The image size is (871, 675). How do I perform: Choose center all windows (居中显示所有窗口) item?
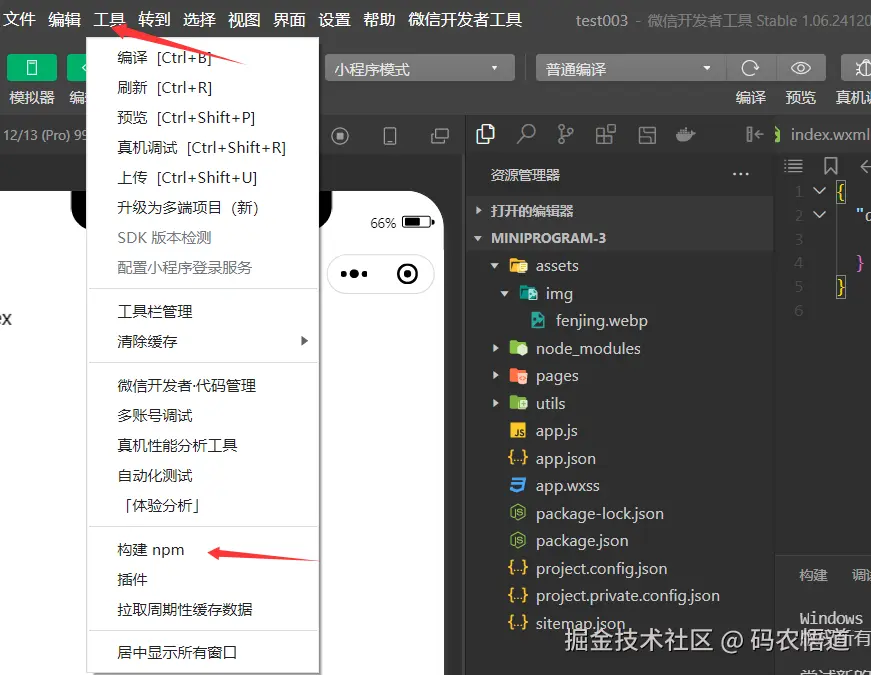click(x=203, y=652)
